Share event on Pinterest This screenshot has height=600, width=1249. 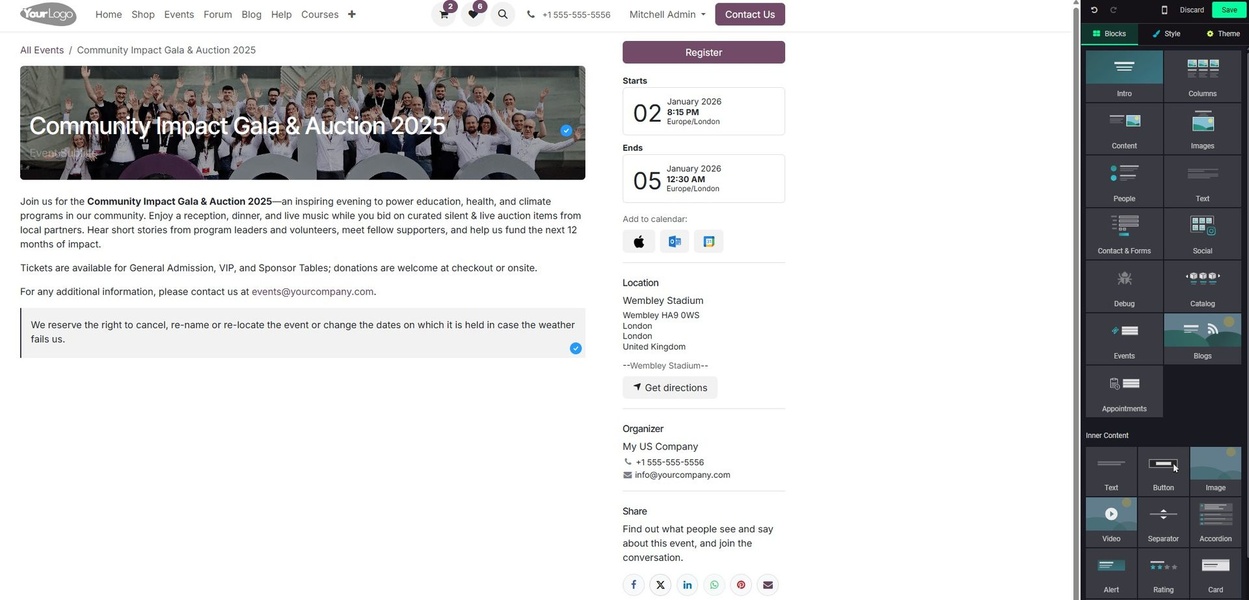point(741,585)
